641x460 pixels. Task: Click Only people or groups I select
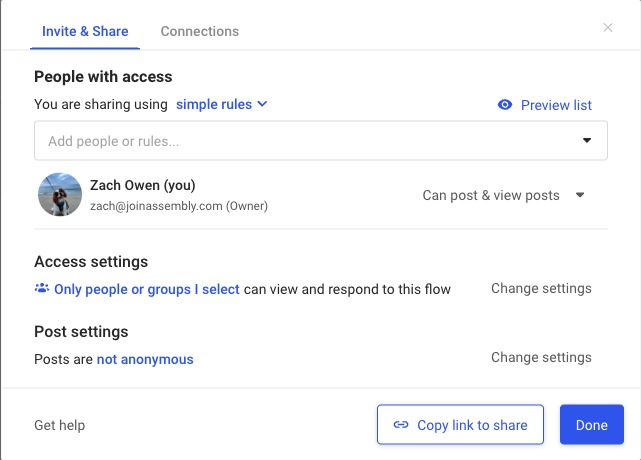tap(147, 289)
